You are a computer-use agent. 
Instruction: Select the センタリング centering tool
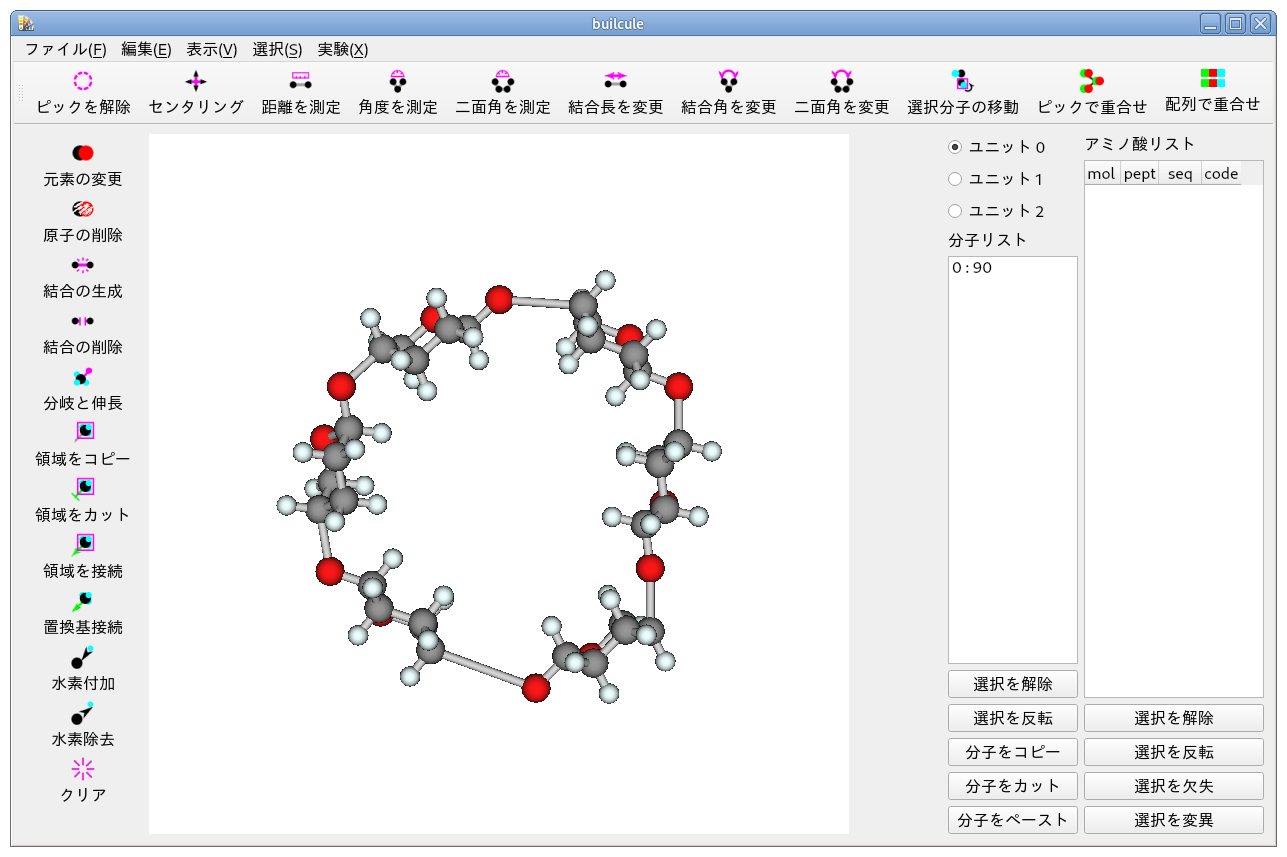click(x=196, y=82)
